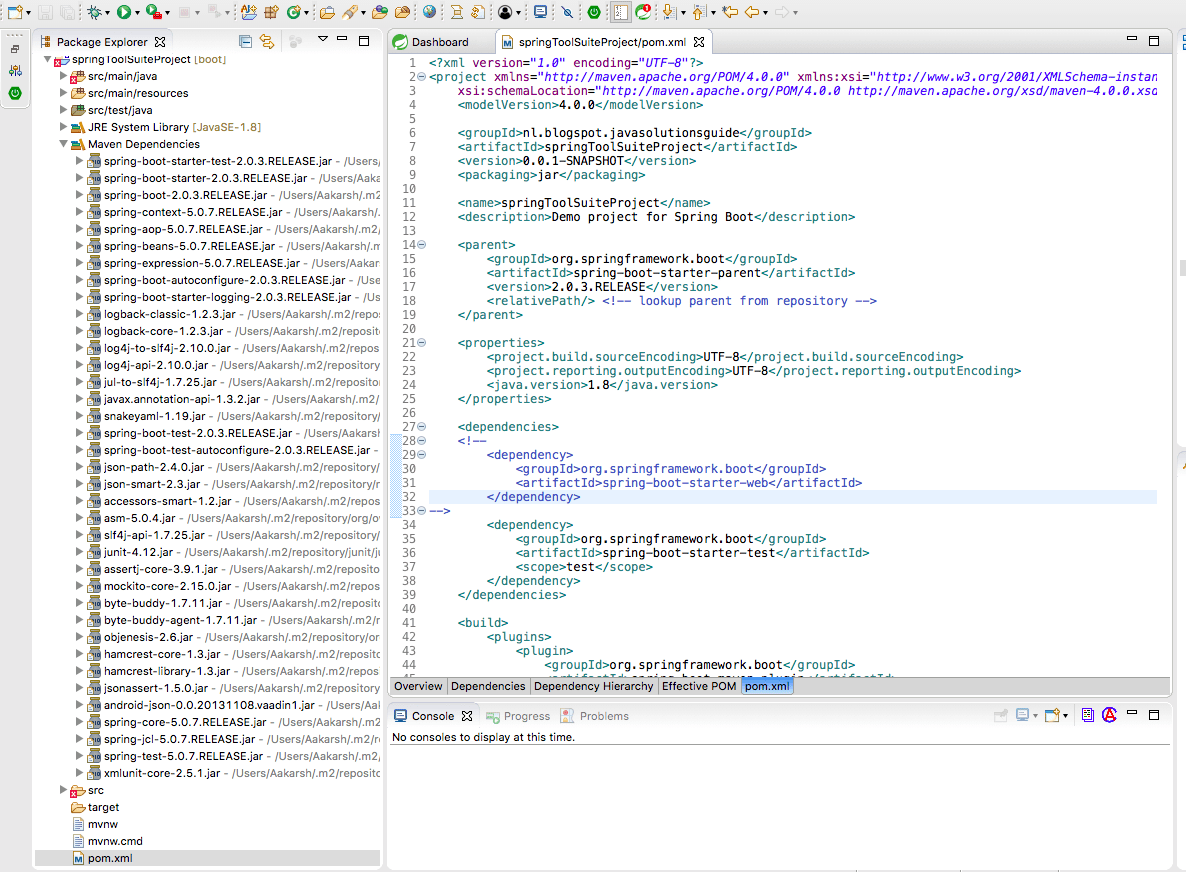Image resolution: width=1186 pixels, height=872 pixels.
Task: Close the pom.xml editor tab
Action: (699, 42)
